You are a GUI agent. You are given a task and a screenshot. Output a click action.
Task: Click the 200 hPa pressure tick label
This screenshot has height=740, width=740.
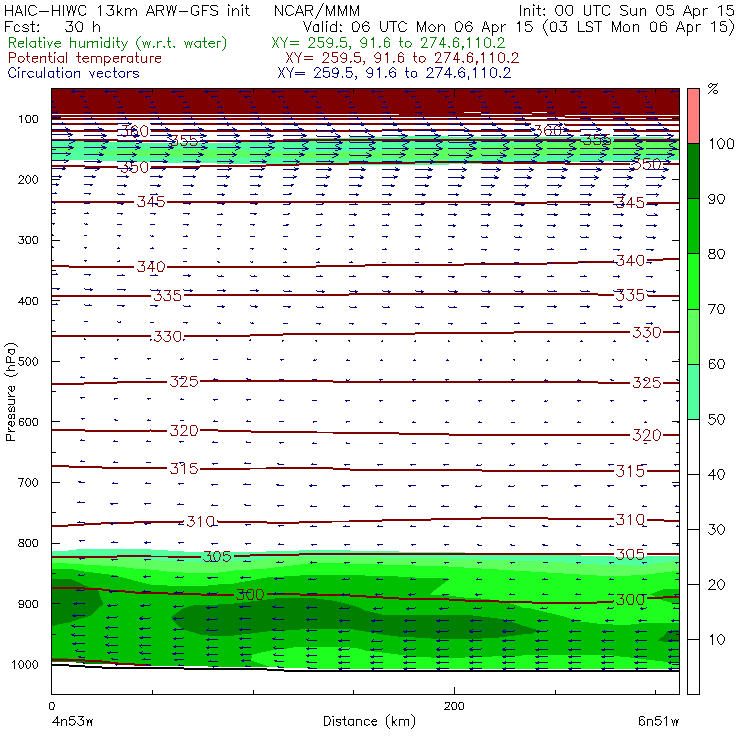[x=28, y=179]
